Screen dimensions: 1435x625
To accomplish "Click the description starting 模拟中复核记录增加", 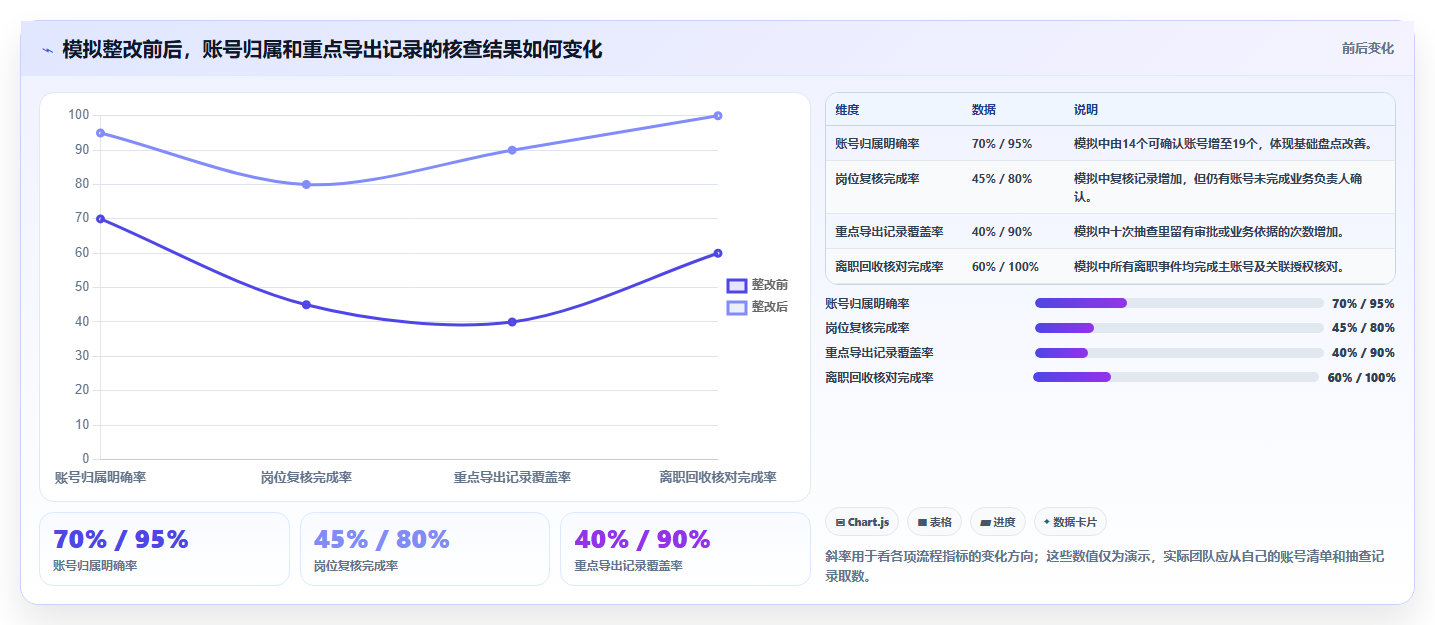I will (1217, 188).
